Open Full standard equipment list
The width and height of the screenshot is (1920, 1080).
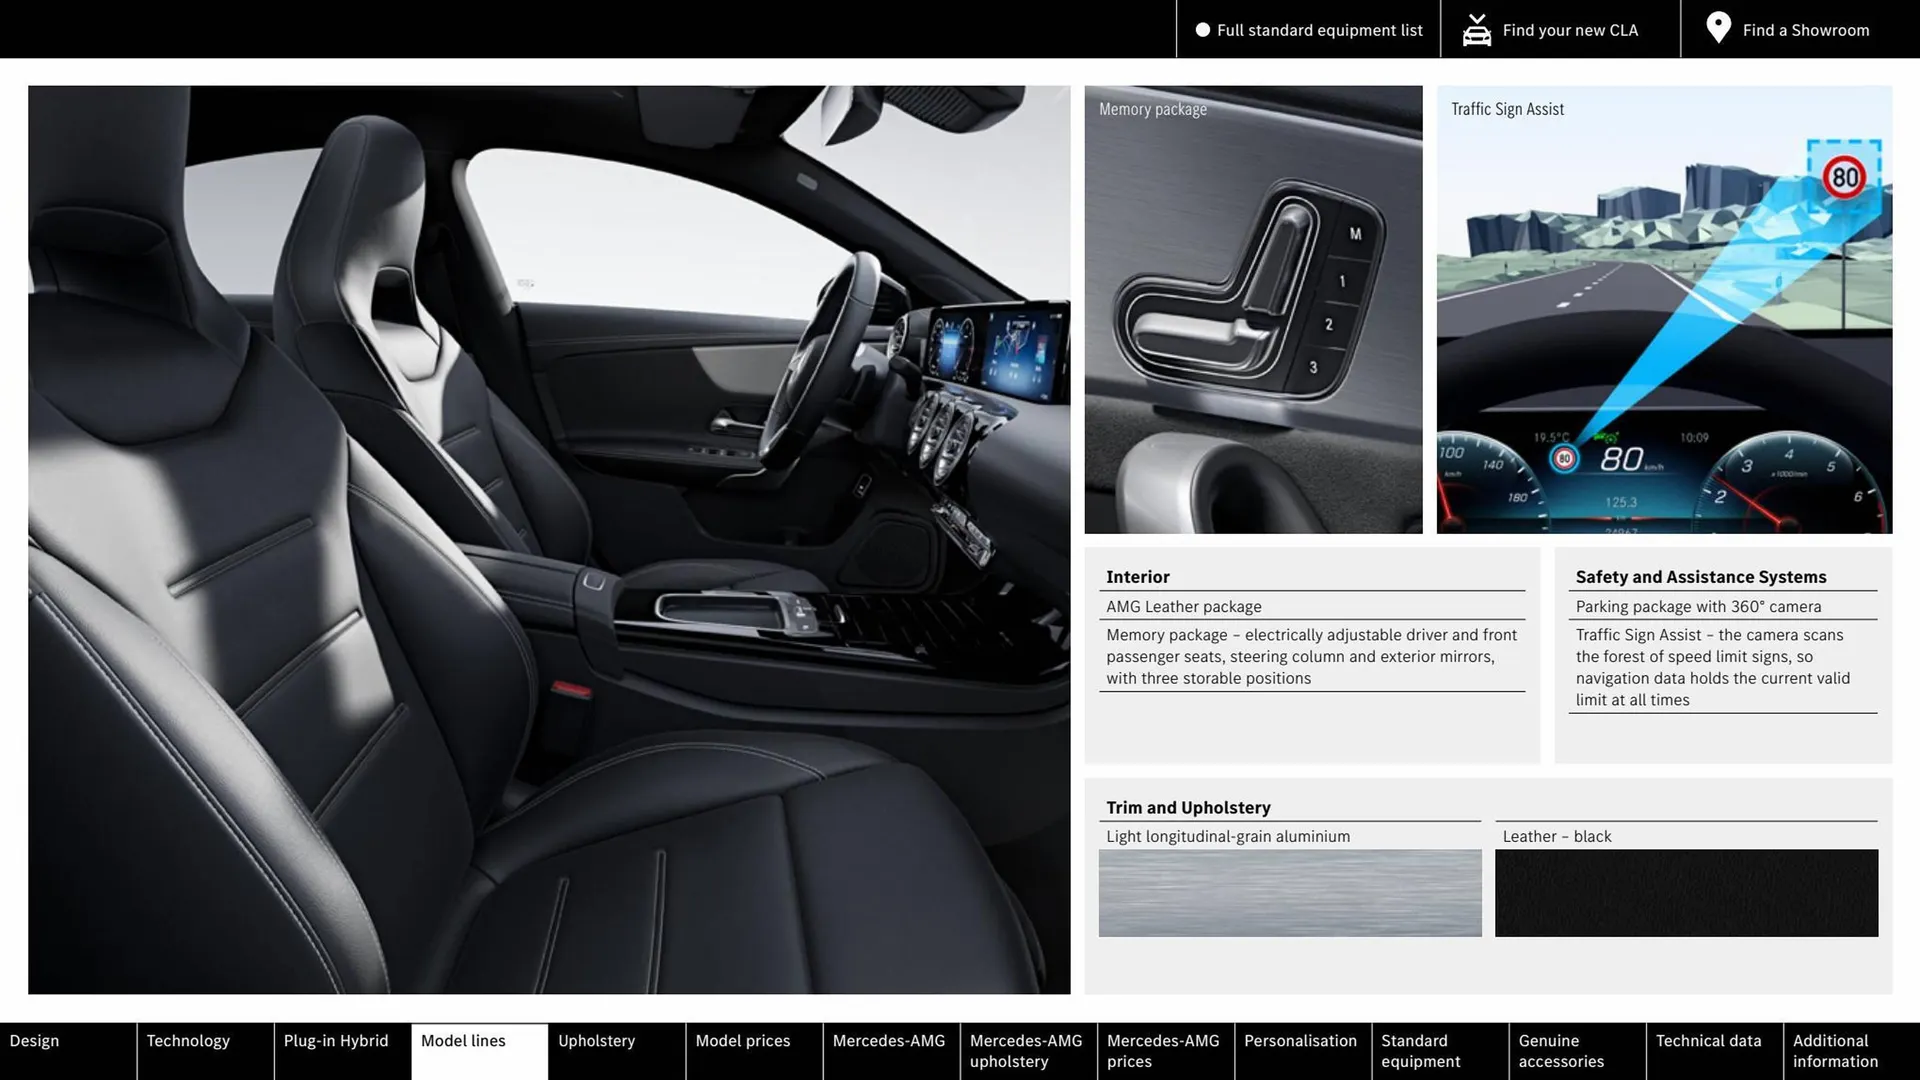(x=1320, y=30)
